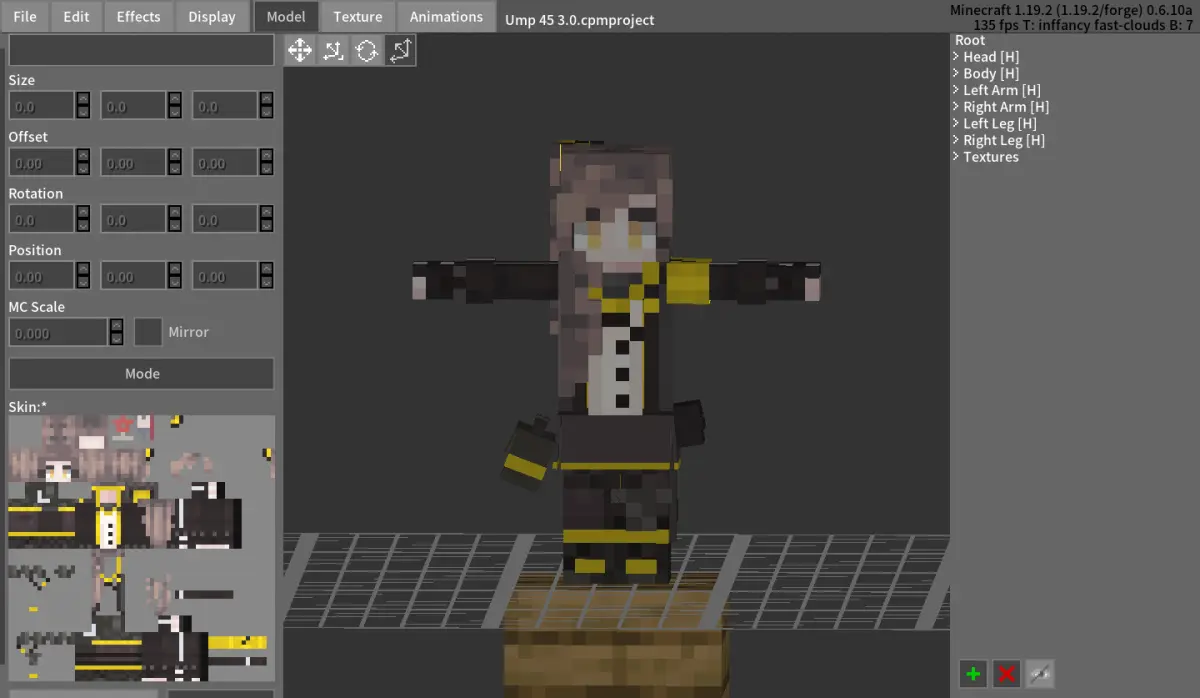Image resolution: width=1200 pixels, height=698 pixels.
Task: Increase Rotation X using its up arrow
Action: tap(83, 212)
